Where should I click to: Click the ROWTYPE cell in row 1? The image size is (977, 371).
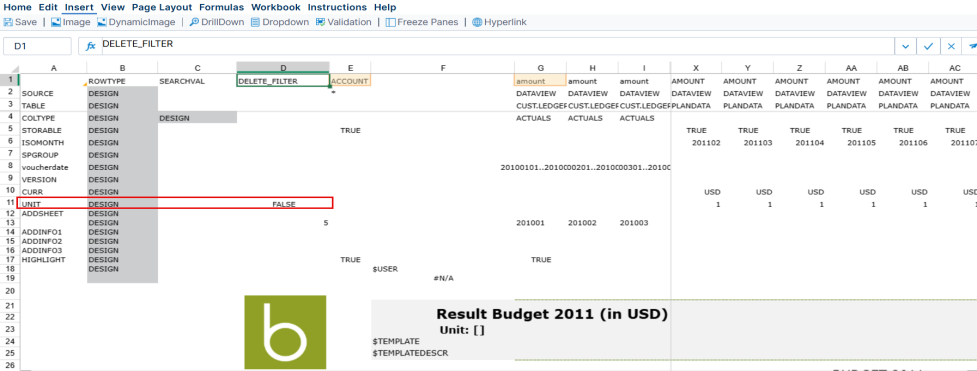[x=122, y=81]
